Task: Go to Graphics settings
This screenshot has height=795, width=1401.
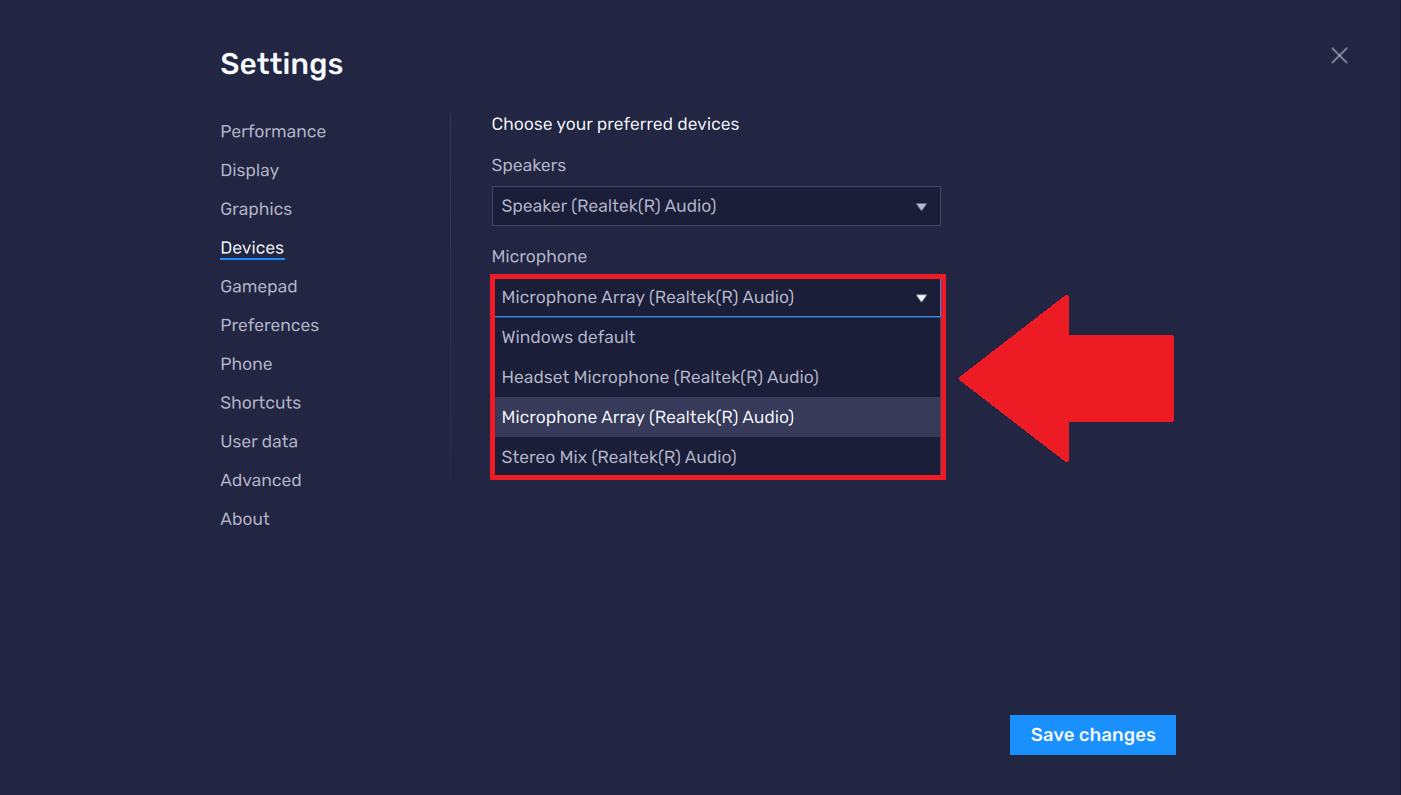Action: [256, 209]
